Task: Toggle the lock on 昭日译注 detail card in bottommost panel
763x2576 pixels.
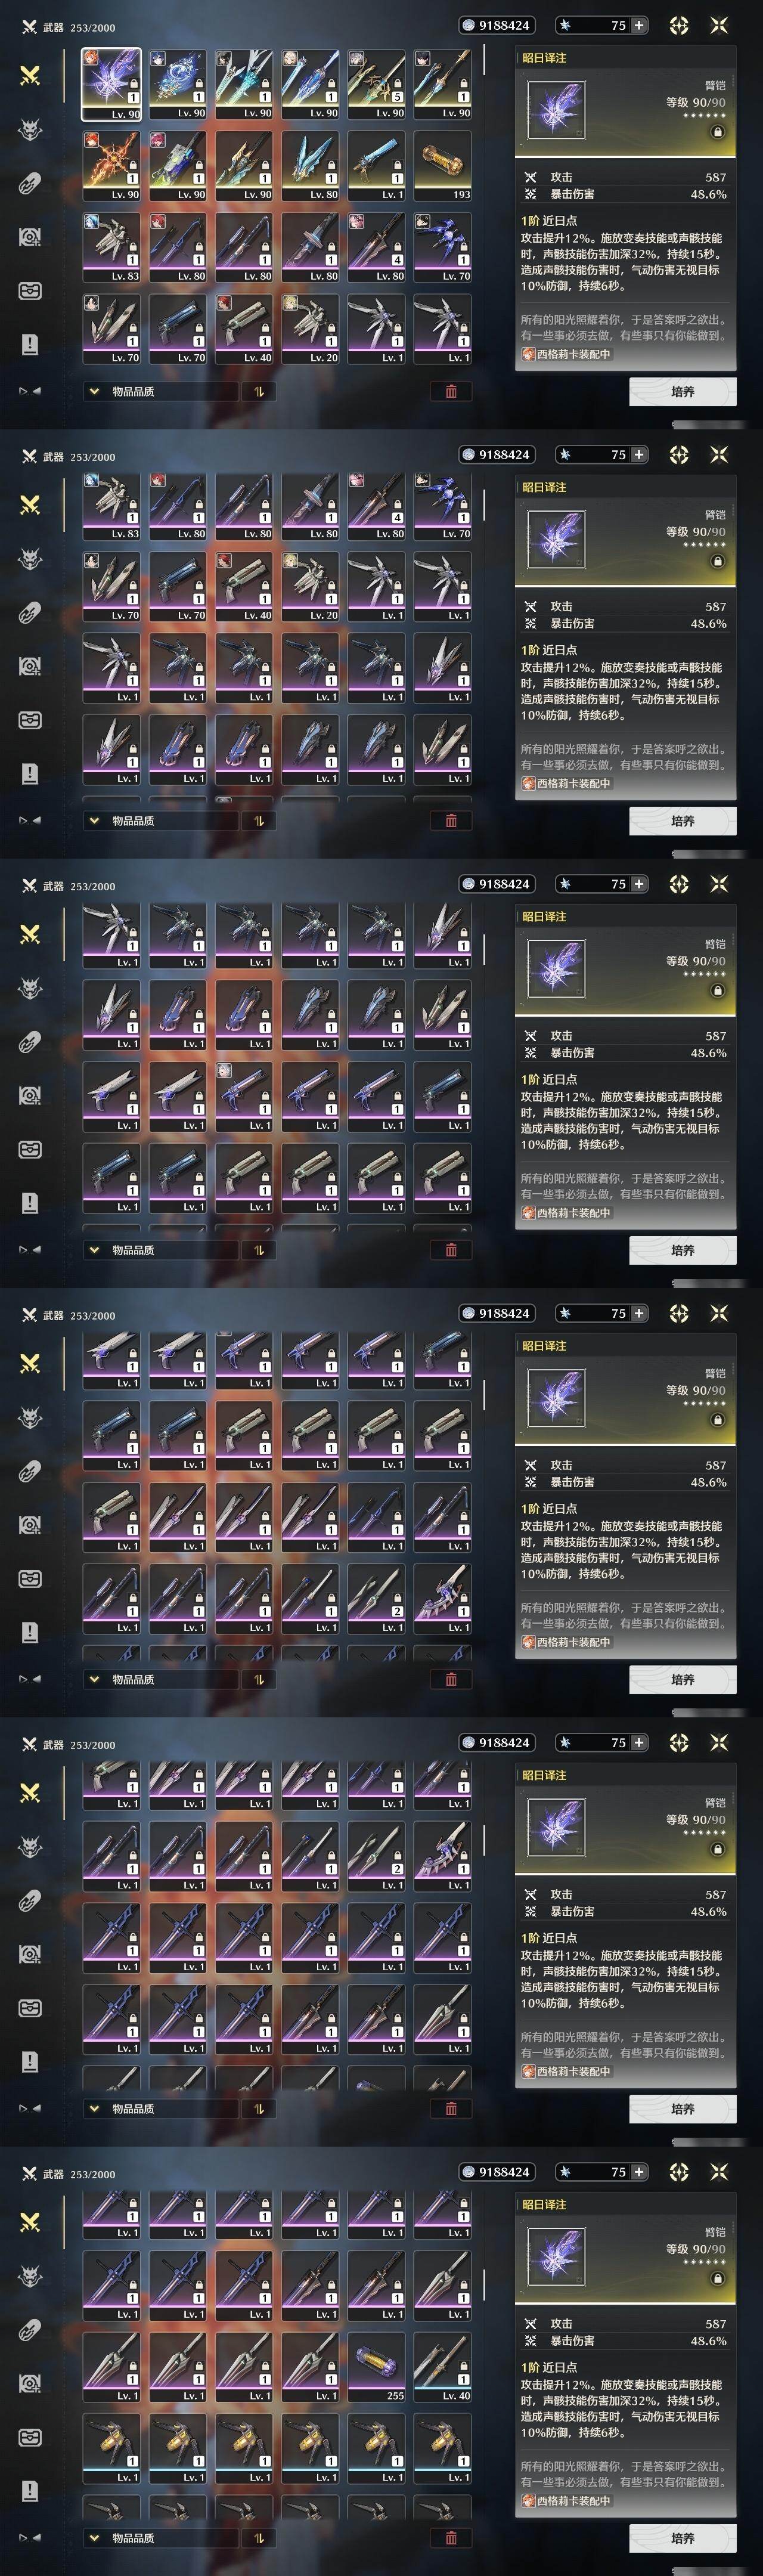Action: pos(717,2278)
